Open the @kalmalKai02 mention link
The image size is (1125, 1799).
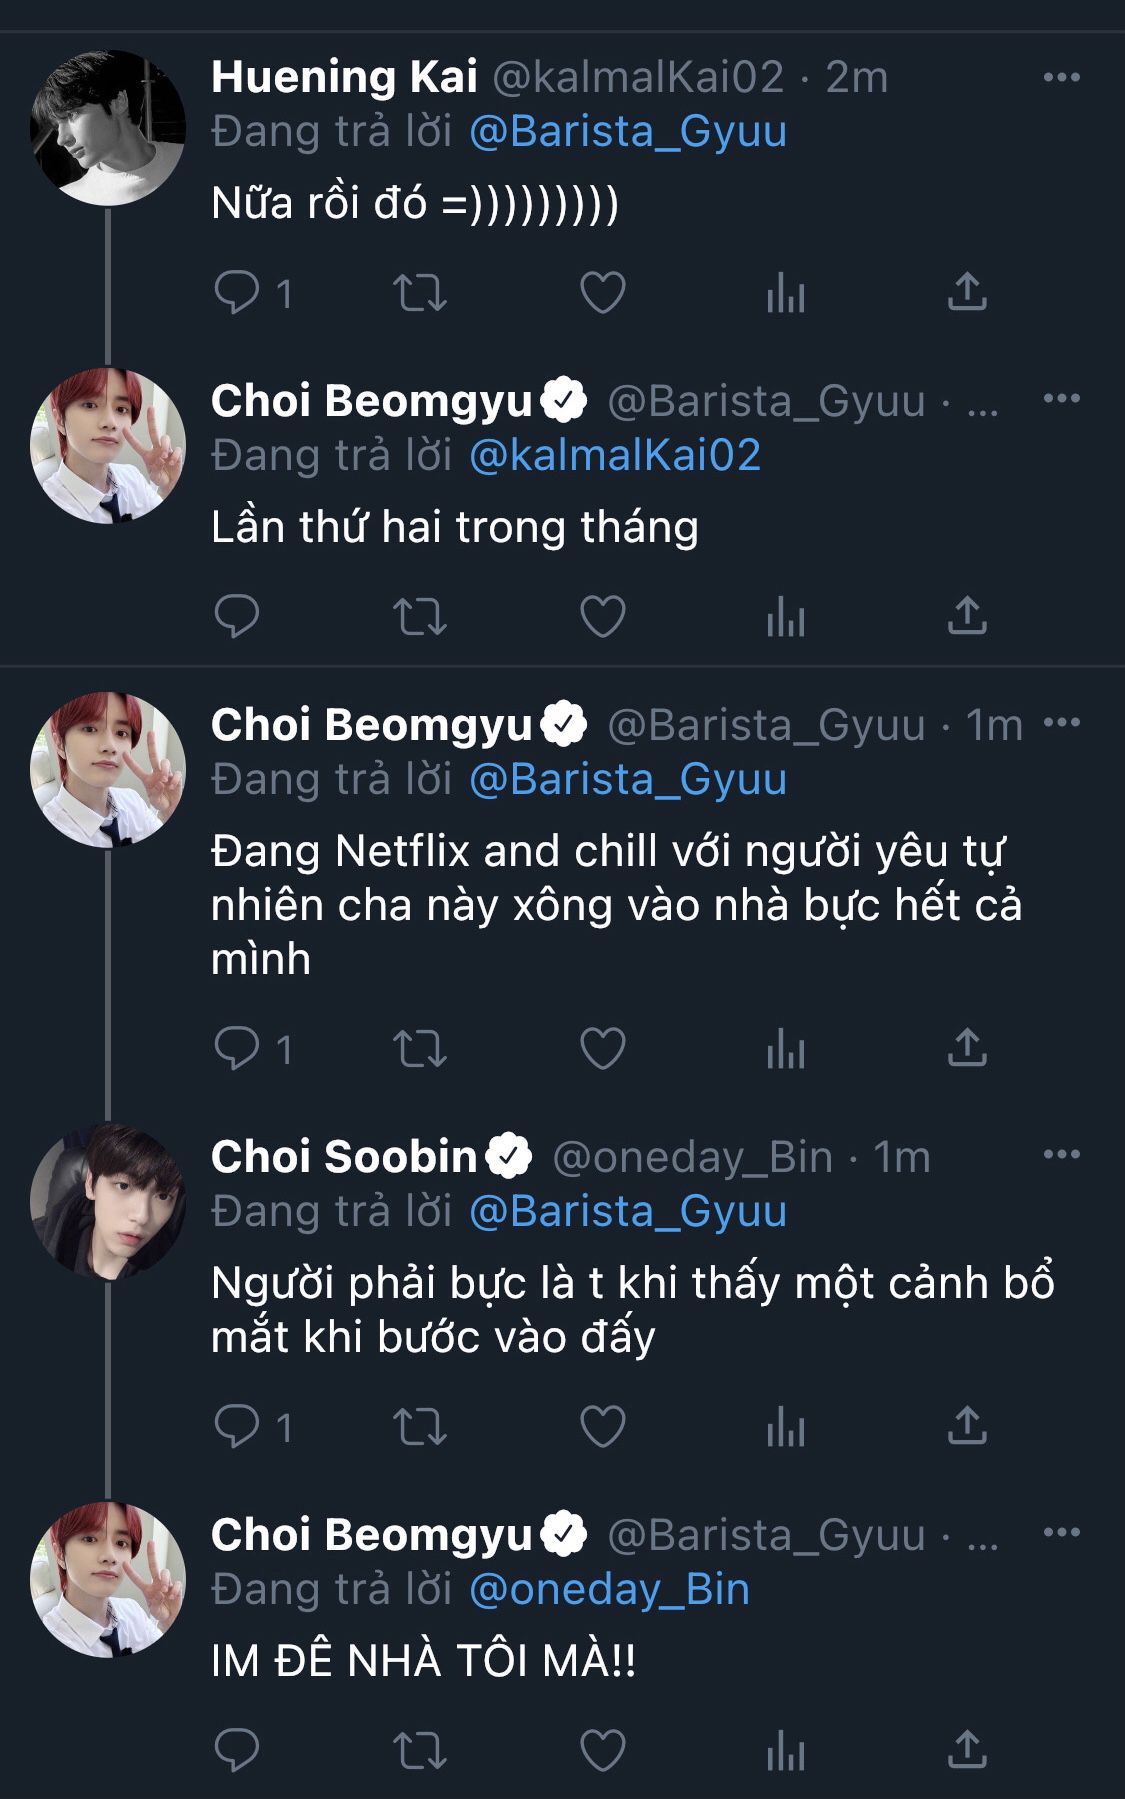[x=615, y=455]
